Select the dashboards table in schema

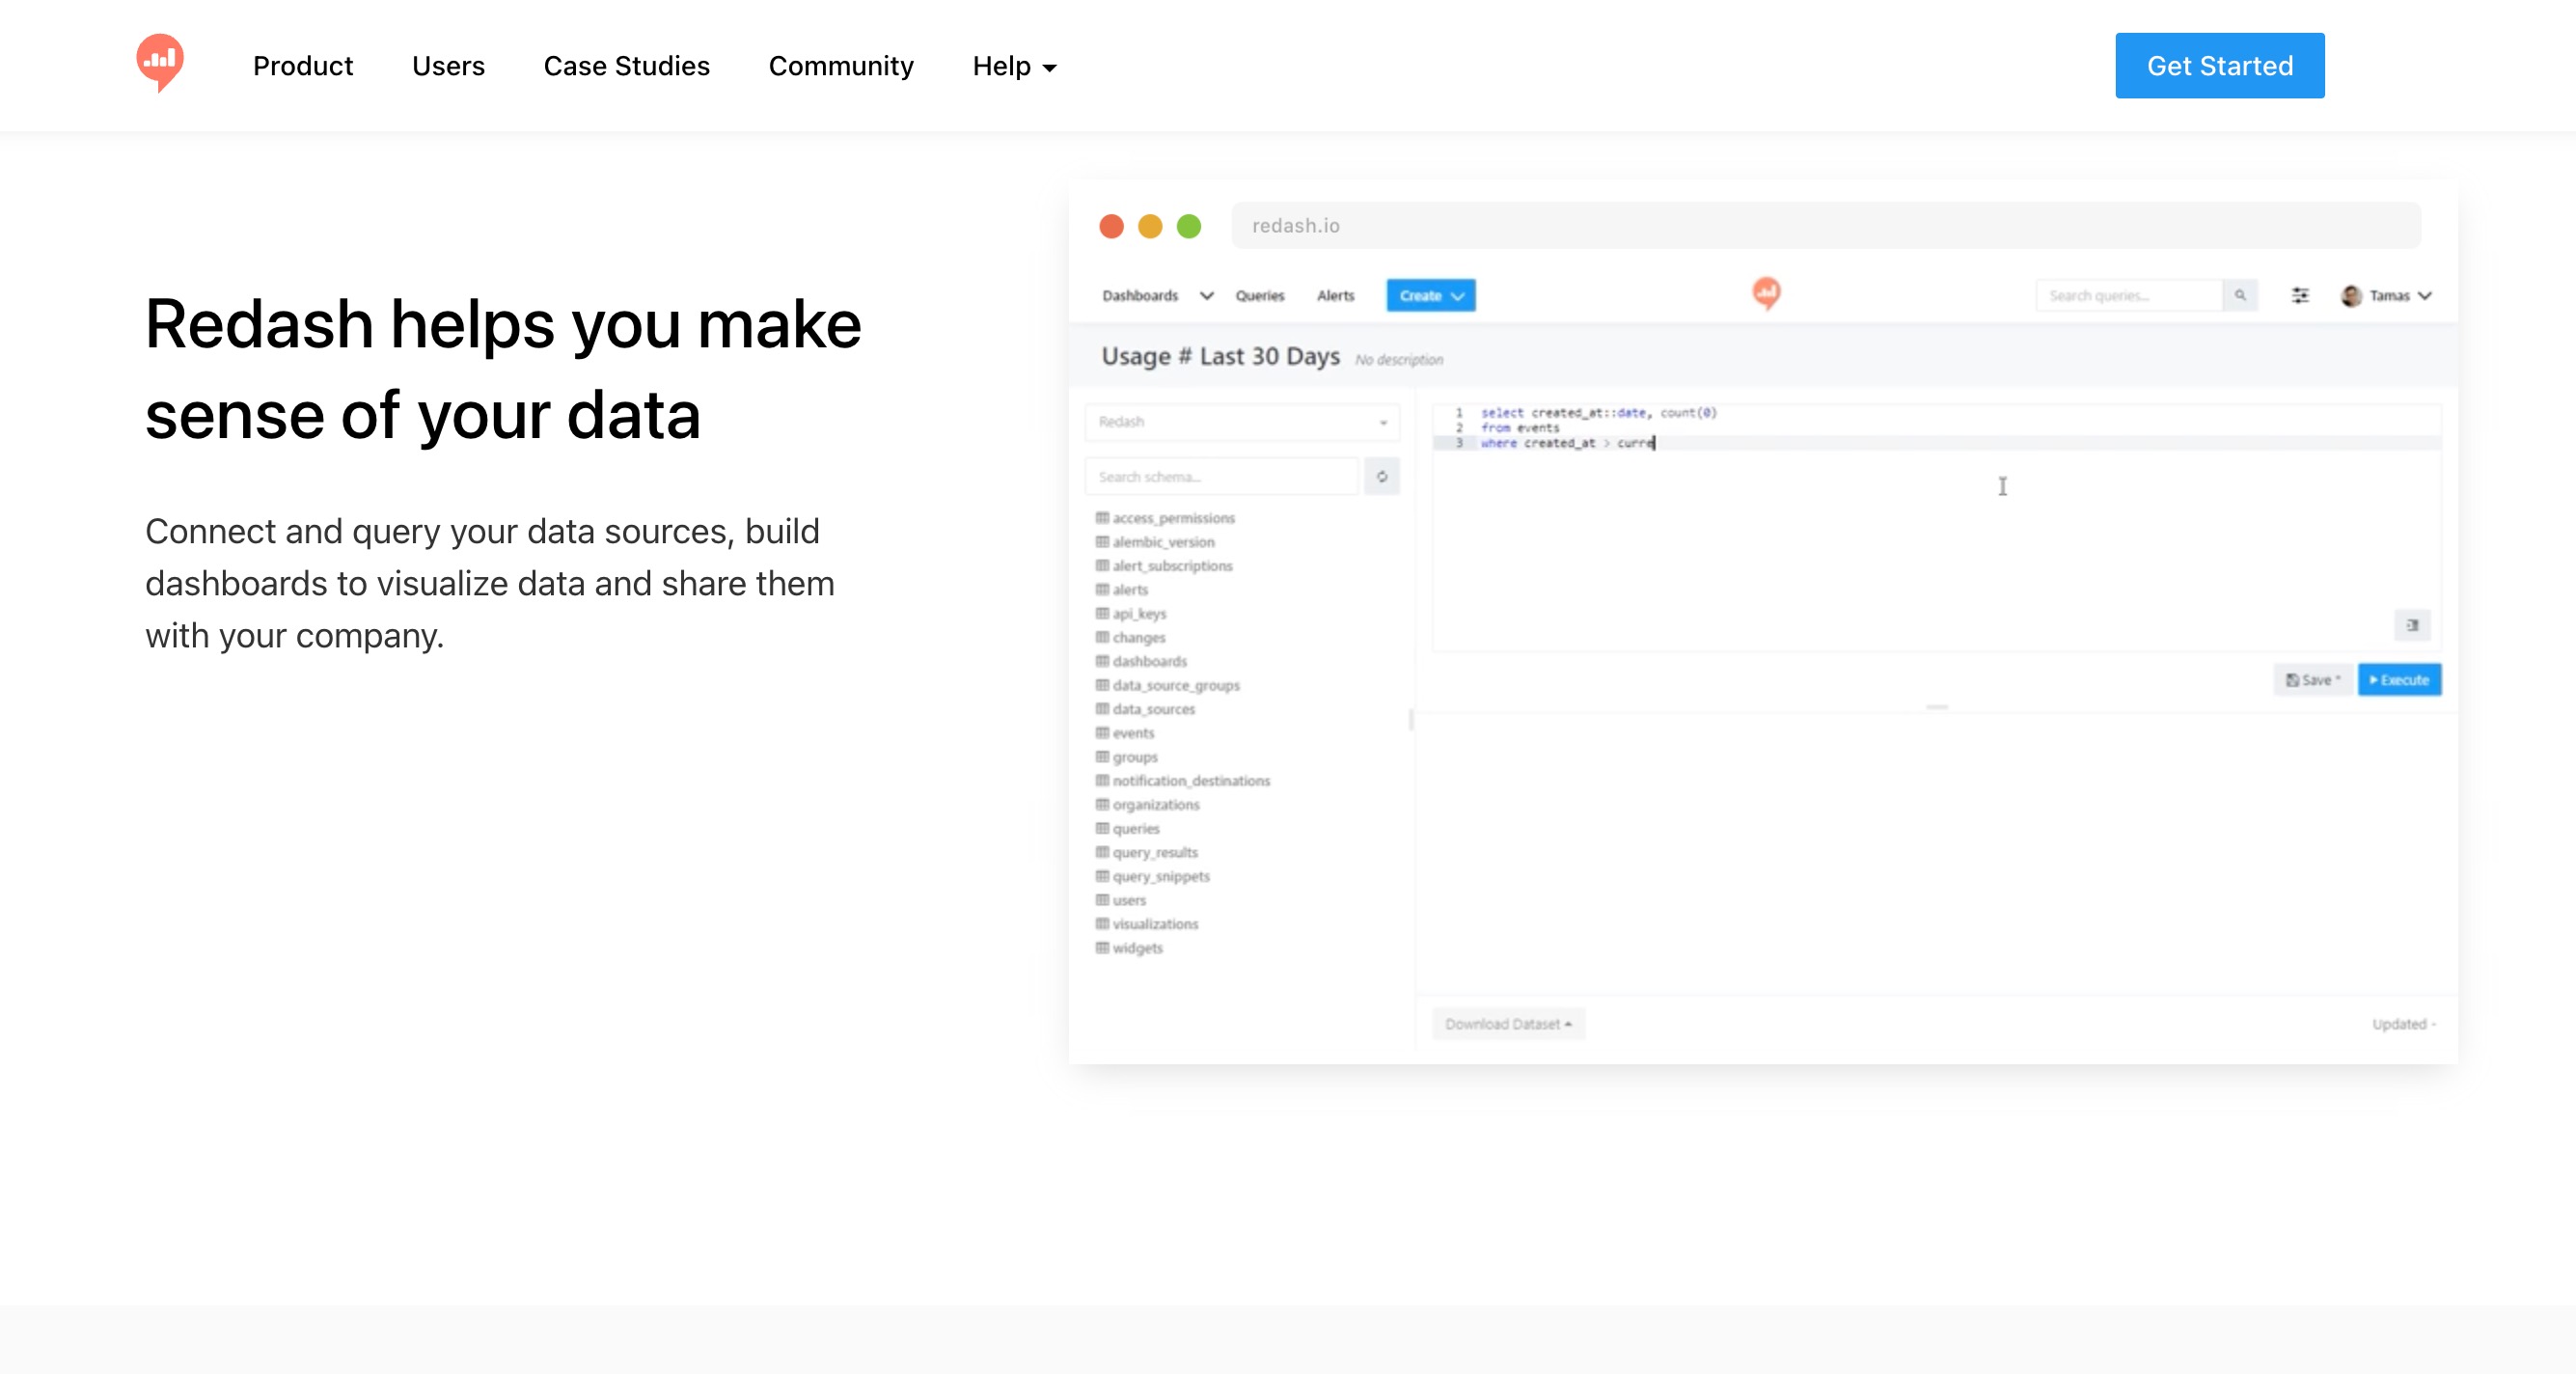(1149, 661)
